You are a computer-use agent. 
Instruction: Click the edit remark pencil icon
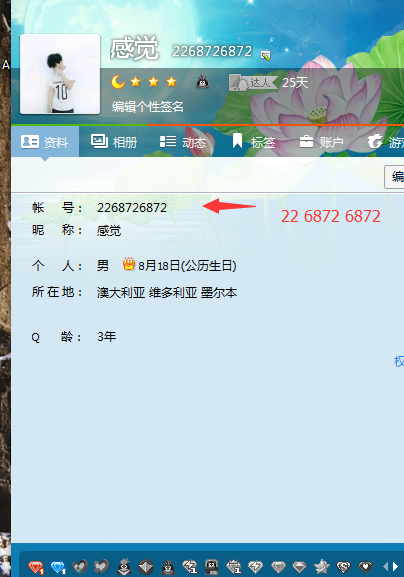click(265, 55)
